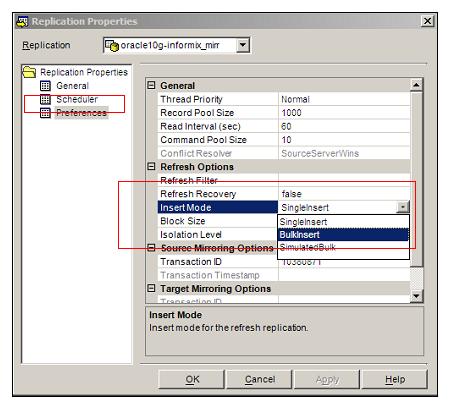The width and height of the screenshot is (451, 407).
Task: Open Help for this dialog
Action: (x=395, y=379)
